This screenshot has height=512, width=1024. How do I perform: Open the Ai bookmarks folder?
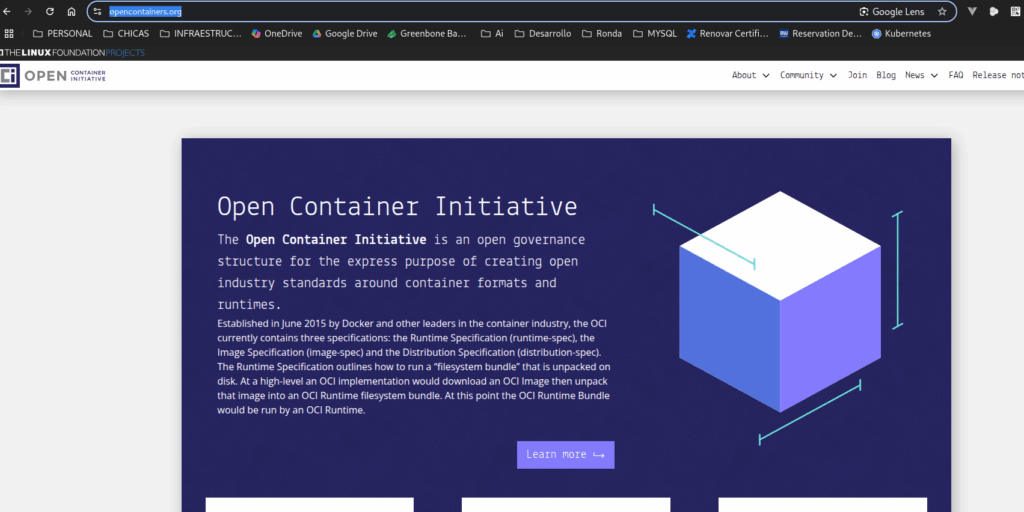[x=492, y=33]
